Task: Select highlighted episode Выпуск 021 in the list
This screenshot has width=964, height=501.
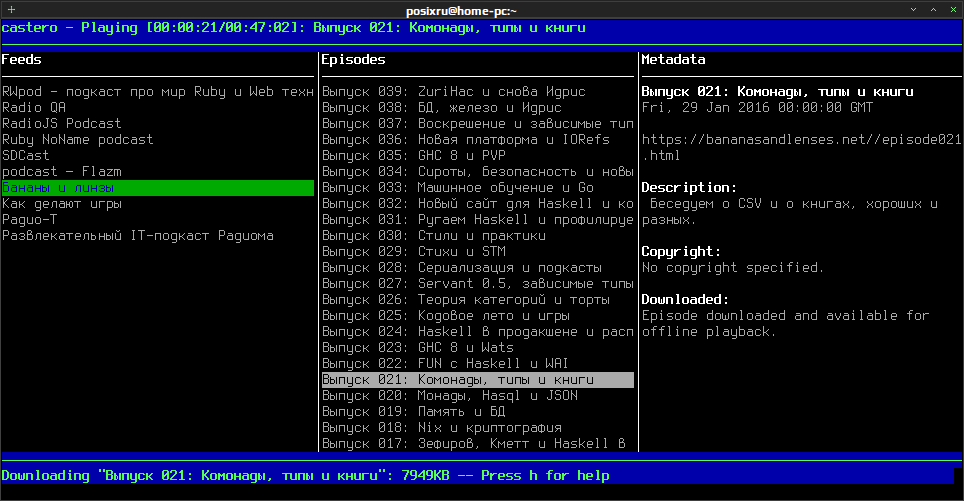Action: pyautogui.click(x=478, y=379)
